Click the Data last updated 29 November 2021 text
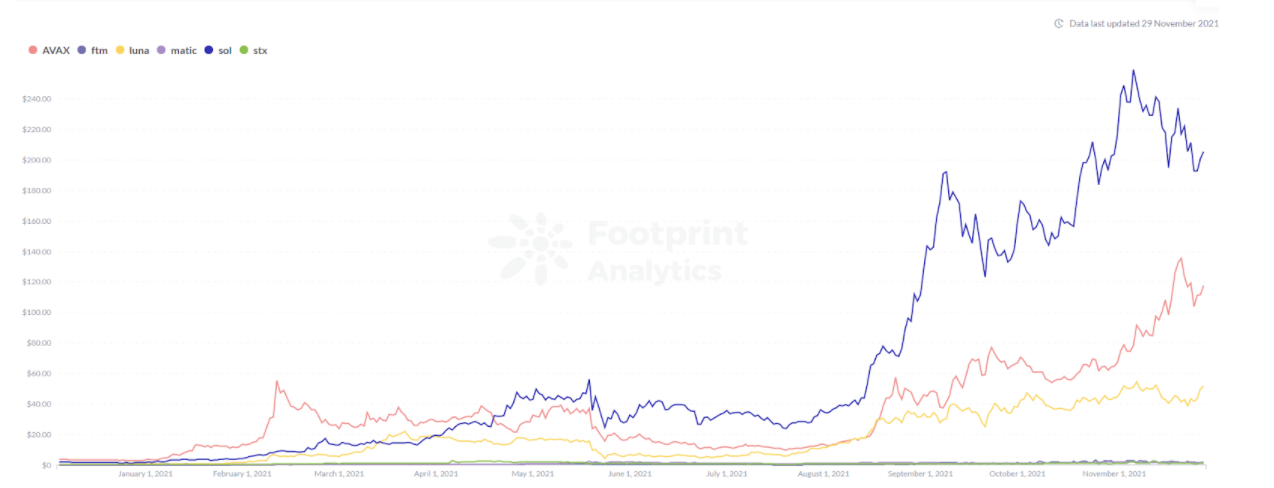Viewport: 1274px width, 488px height. click(x=1144, y=23)
